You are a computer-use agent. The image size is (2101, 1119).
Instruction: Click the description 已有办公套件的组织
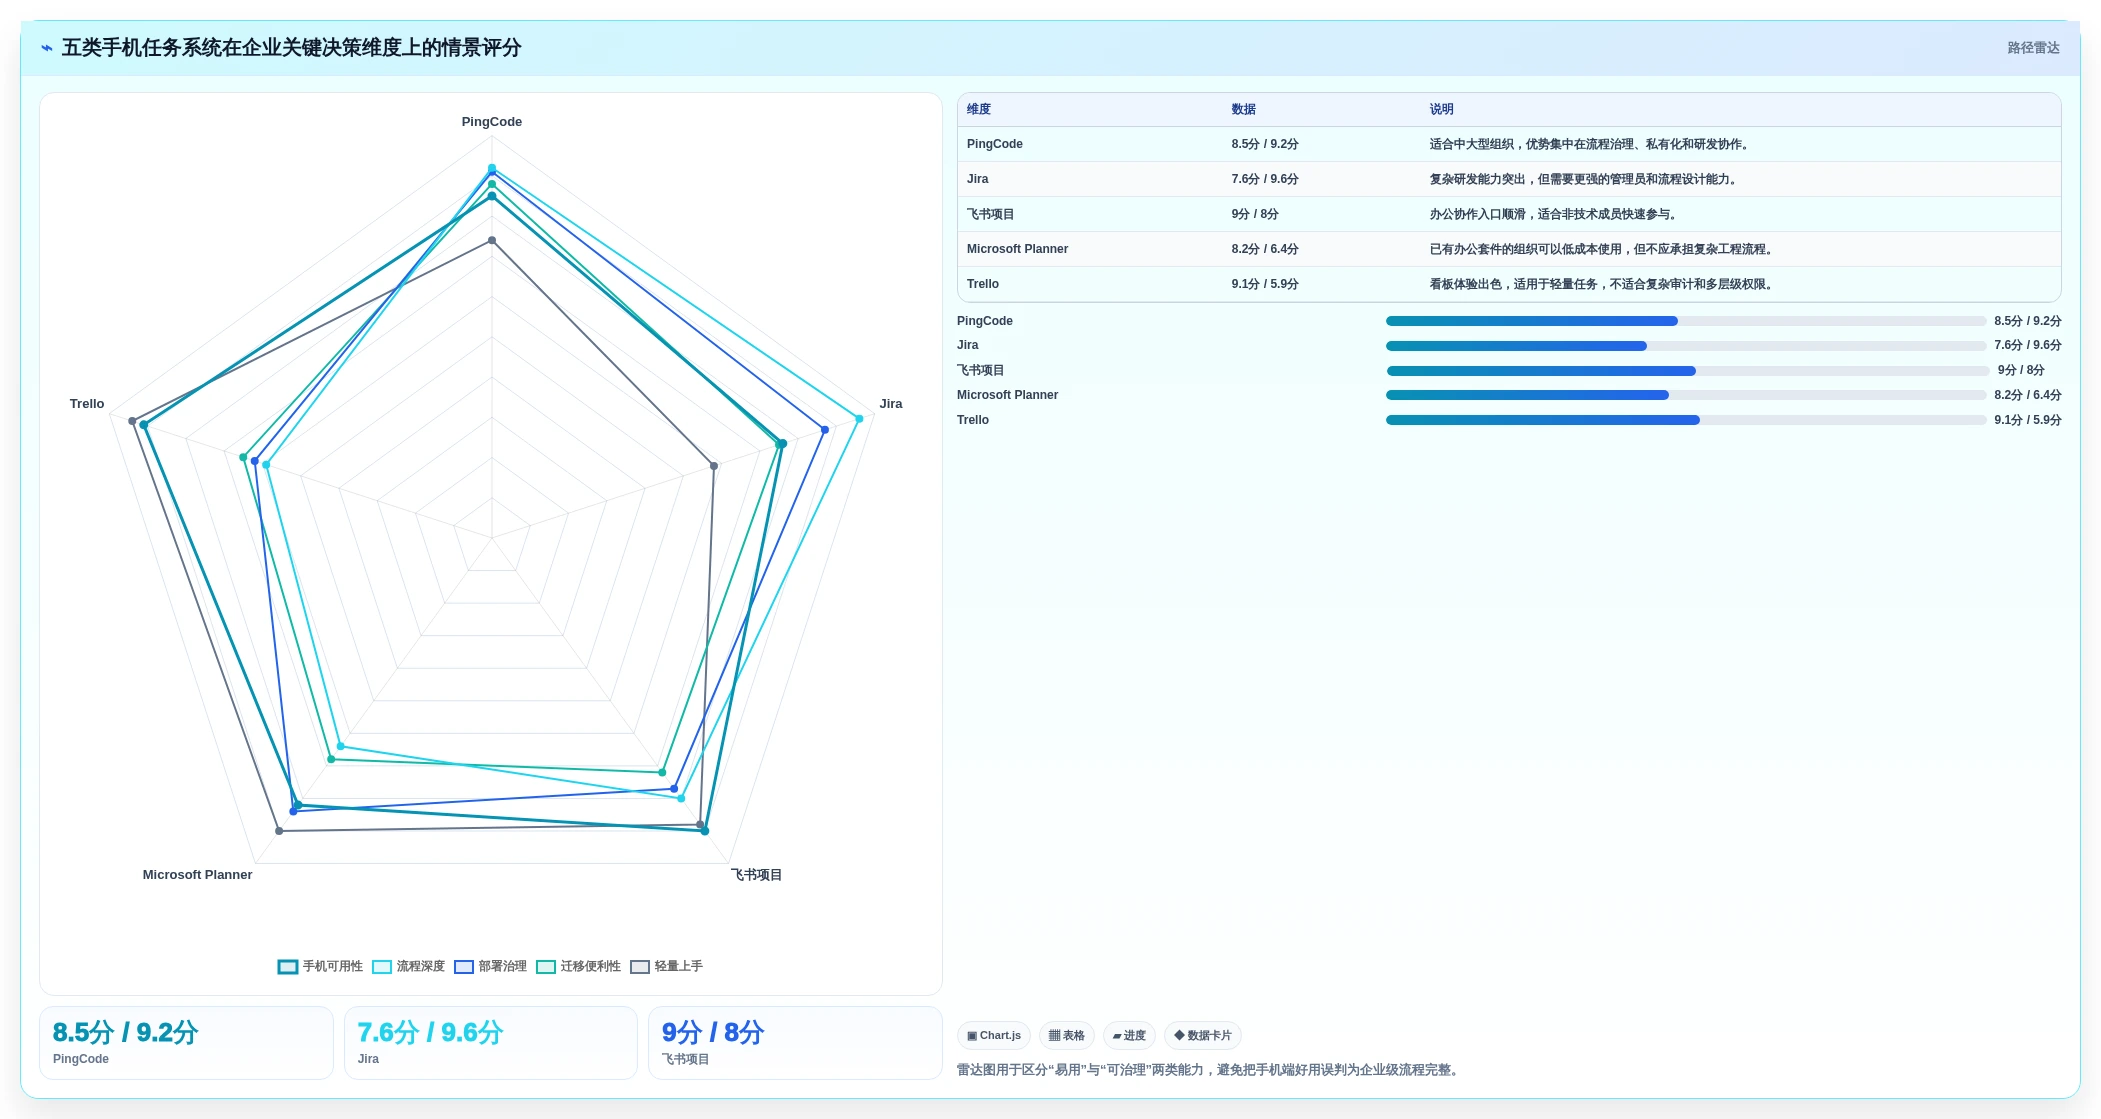point(1603,249)
